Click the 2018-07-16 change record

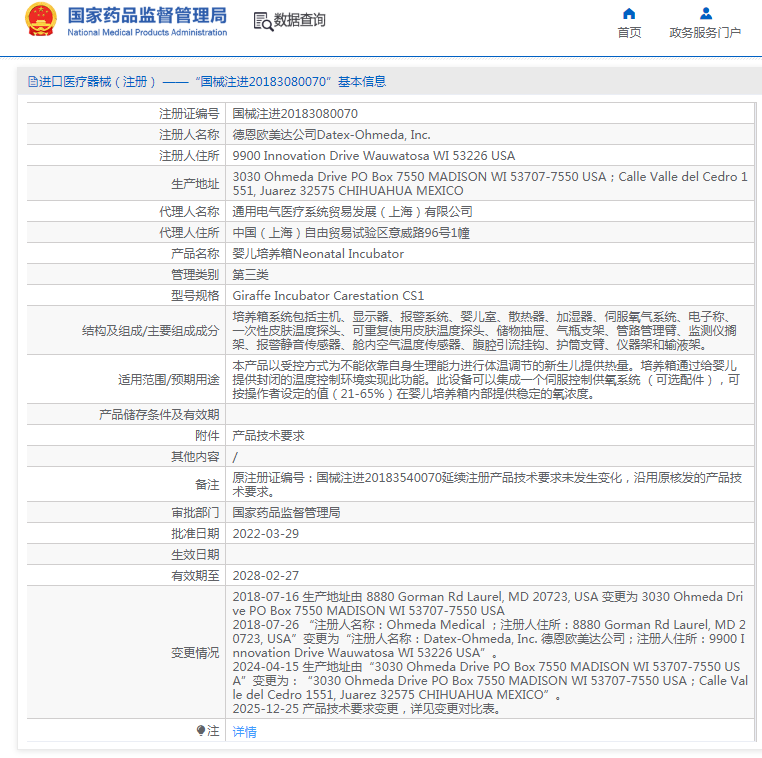487,603
